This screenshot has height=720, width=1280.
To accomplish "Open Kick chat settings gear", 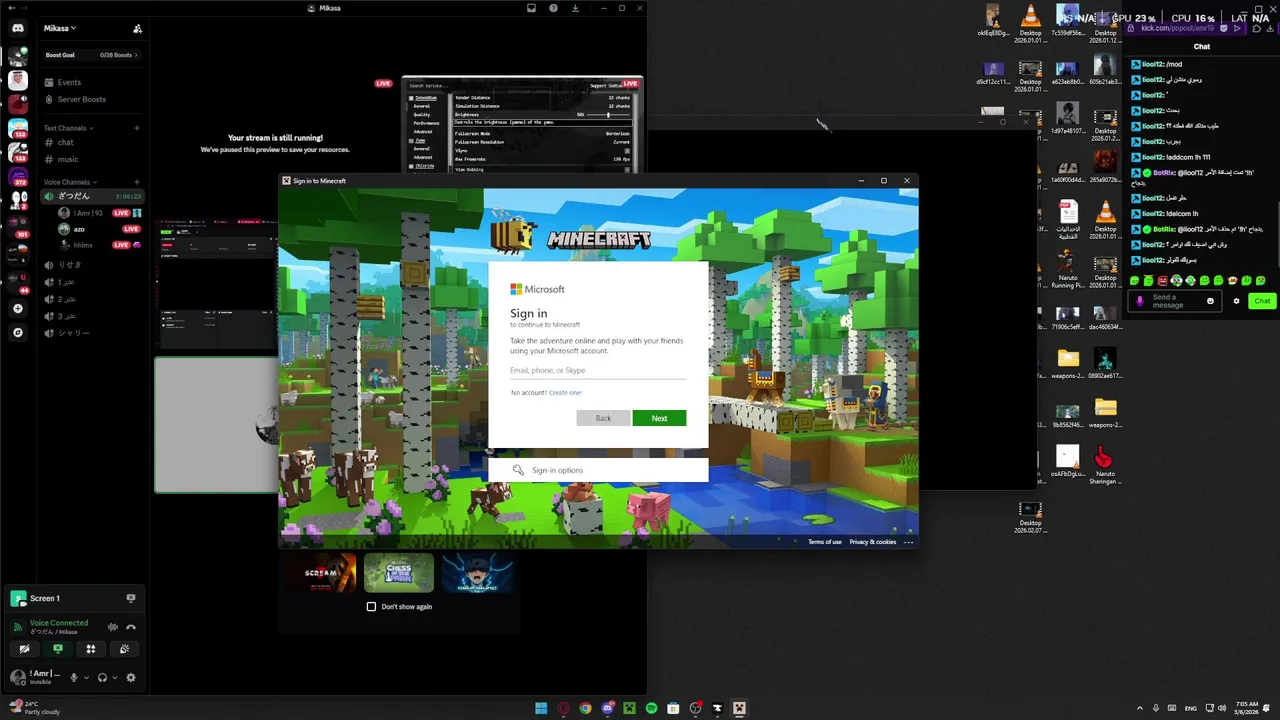I will [x=1236, y=301].
